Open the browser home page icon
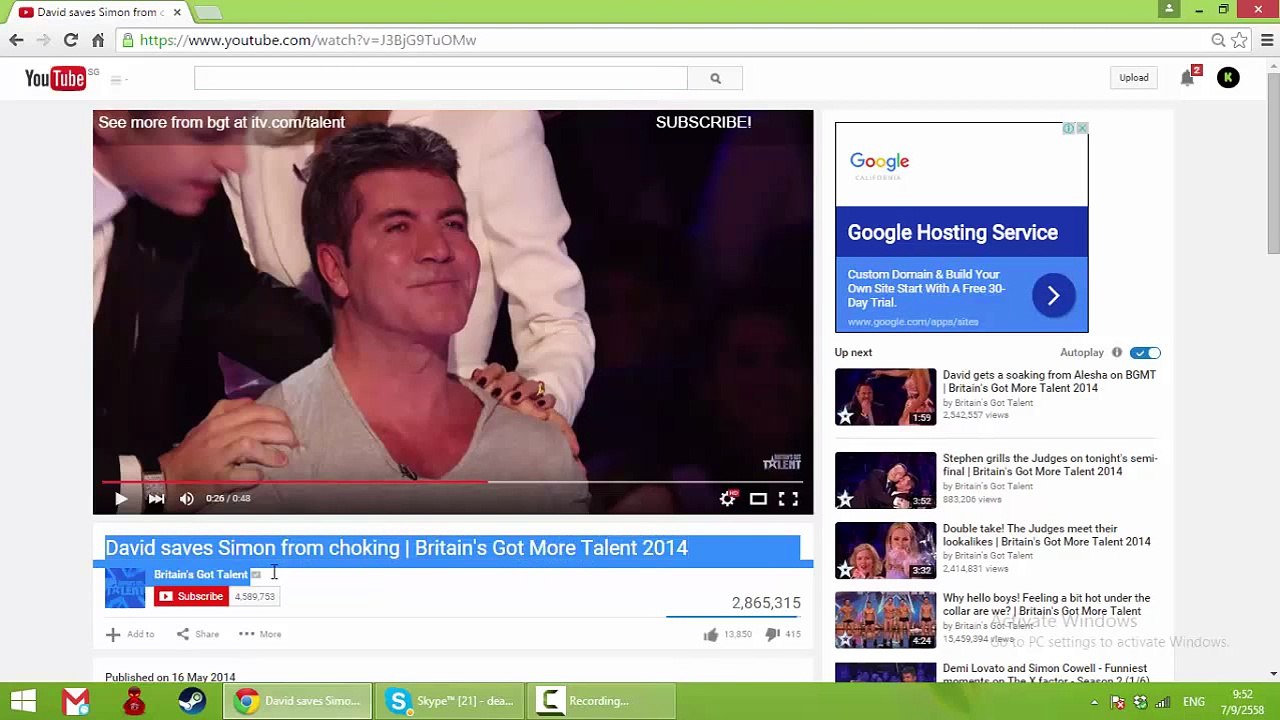This screenshot has width=1280, height=720. [x=98, y=40]
